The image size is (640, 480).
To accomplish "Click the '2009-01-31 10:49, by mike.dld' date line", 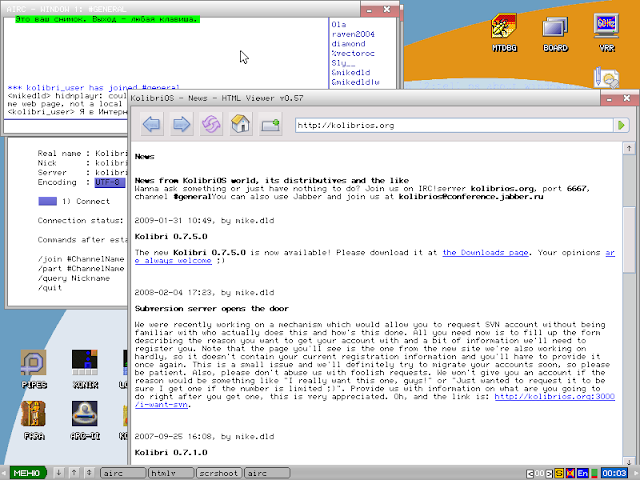I will click(x=204, y=221).
